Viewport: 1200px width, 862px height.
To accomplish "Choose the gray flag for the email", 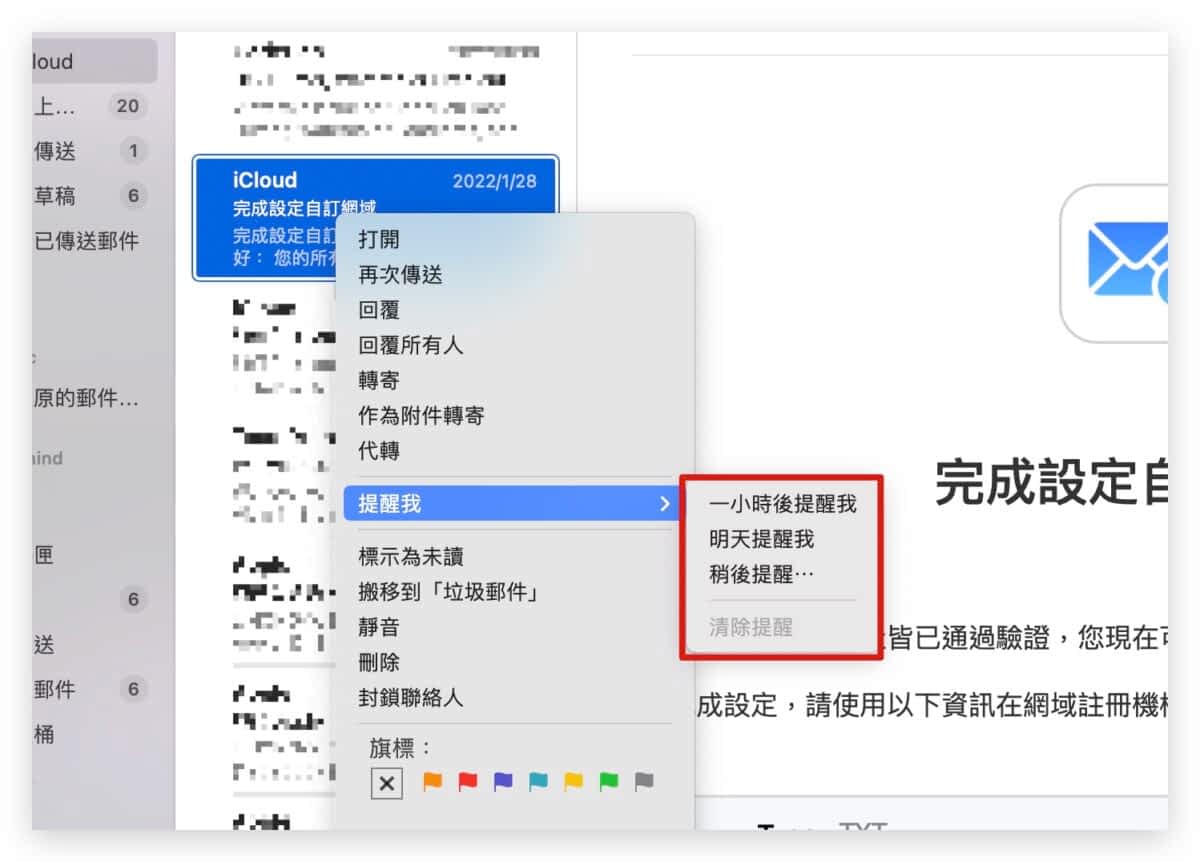I will click(644, 782).
